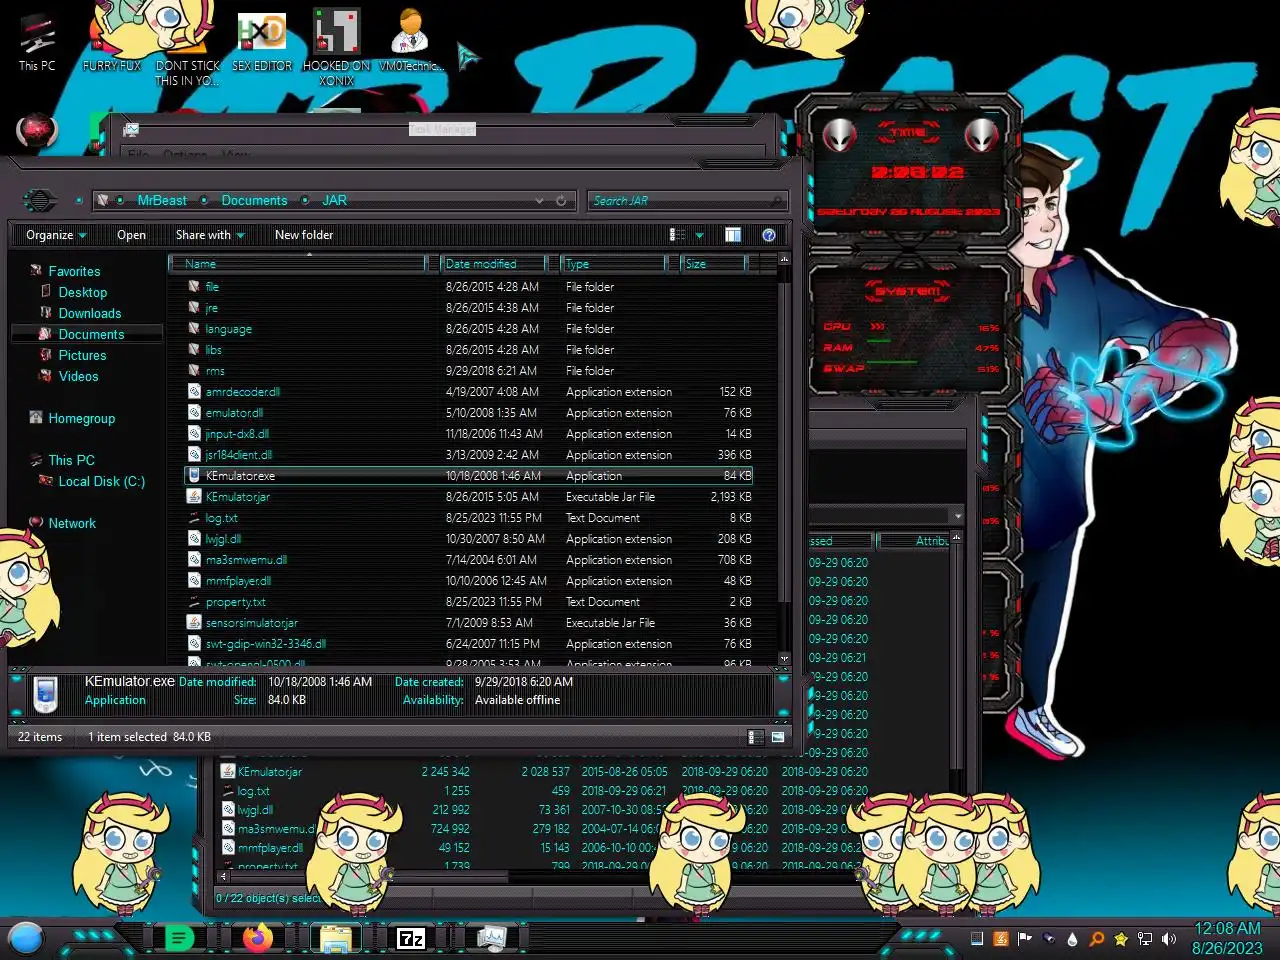Switch to large icons view in the status bar
The image size is (1280, 960).
[x=778, y=737]
